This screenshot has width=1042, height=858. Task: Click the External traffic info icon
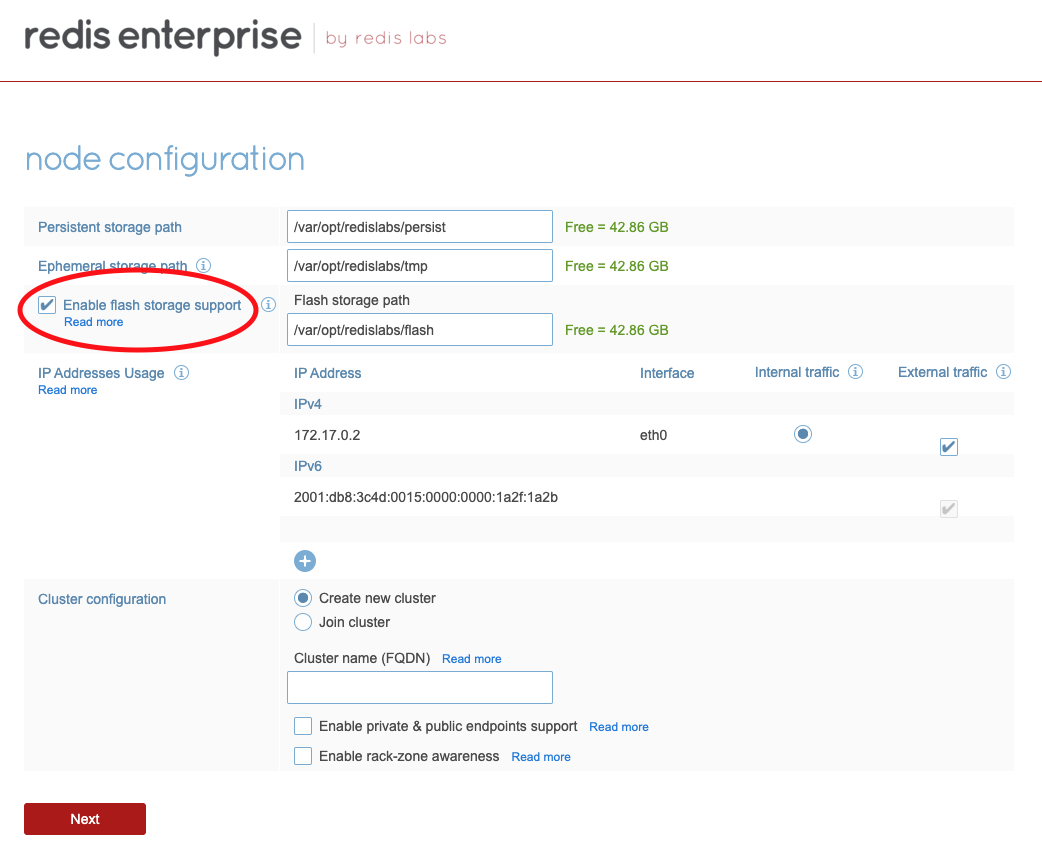point(1003,372)
